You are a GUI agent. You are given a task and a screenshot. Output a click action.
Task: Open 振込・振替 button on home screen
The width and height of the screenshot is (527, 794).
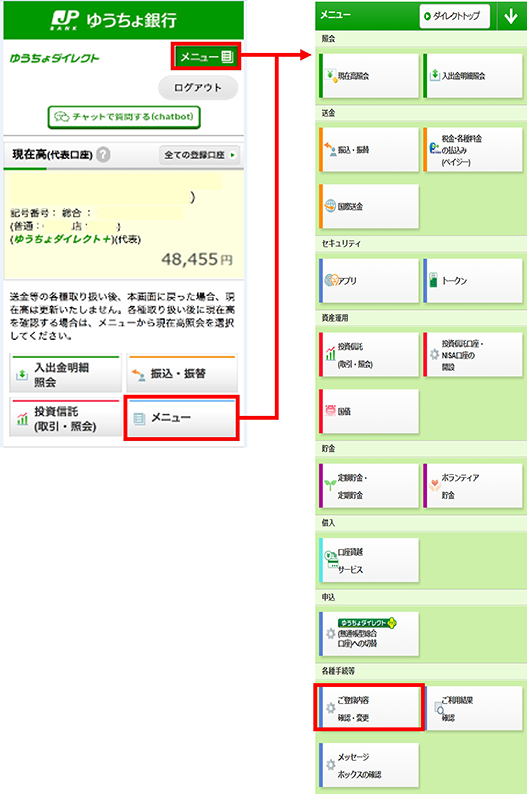182,374
